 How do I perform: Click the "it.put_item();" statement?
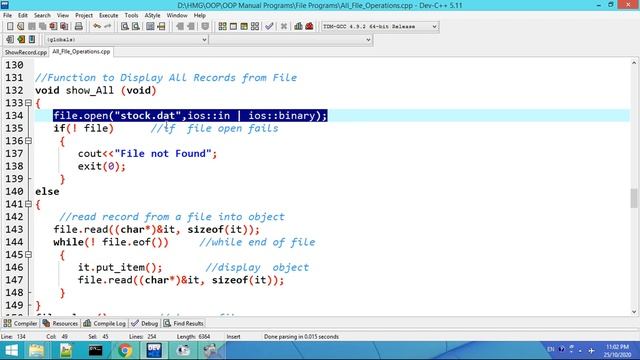click(120, 267)
